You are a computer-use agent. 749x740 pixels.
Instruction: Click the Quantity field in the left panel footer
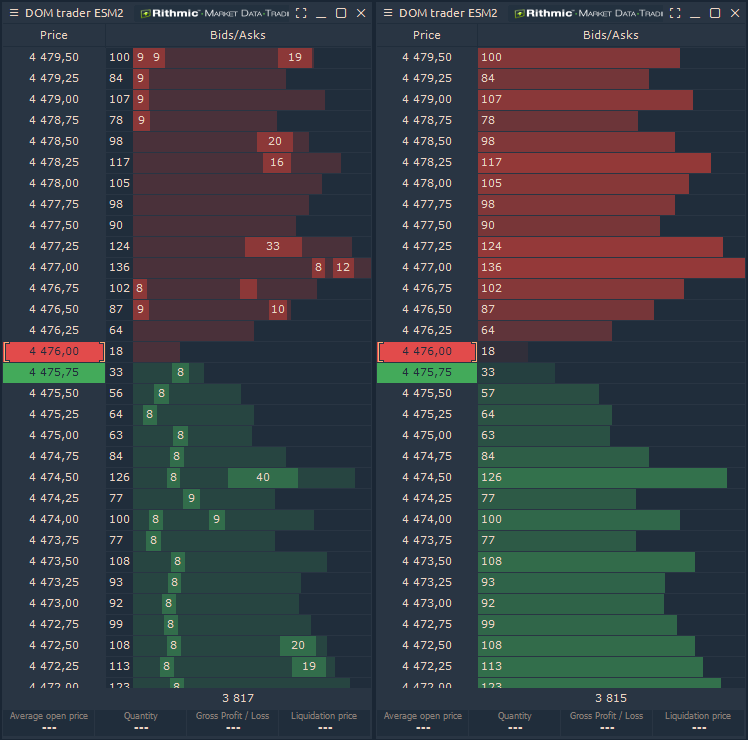(140, 722)
